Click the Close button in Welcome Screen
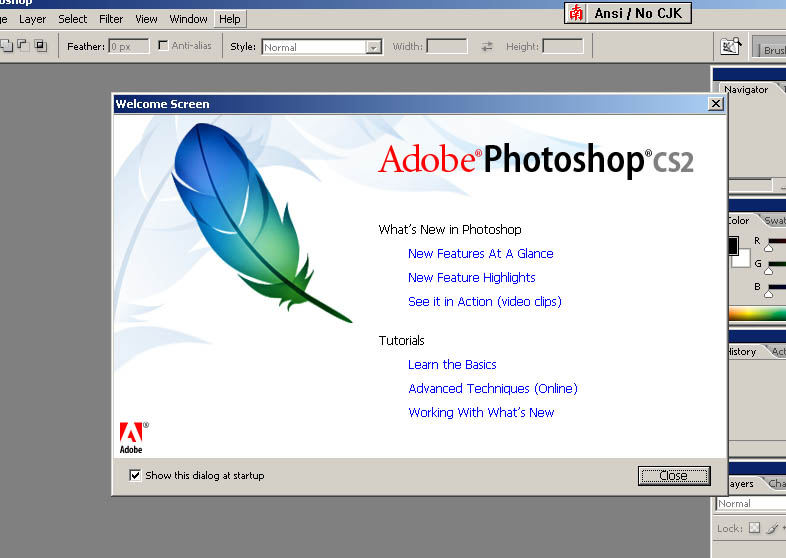 point(674,475)
